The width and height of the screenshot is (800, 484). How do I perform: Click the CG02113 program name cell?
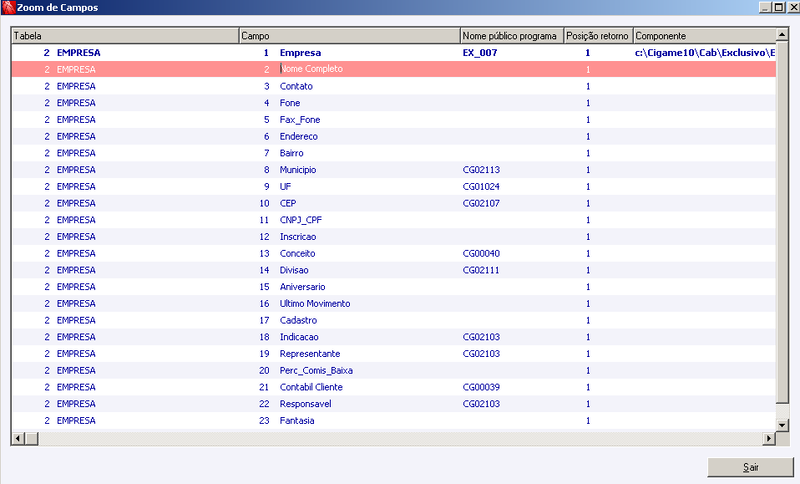point(481,170)
